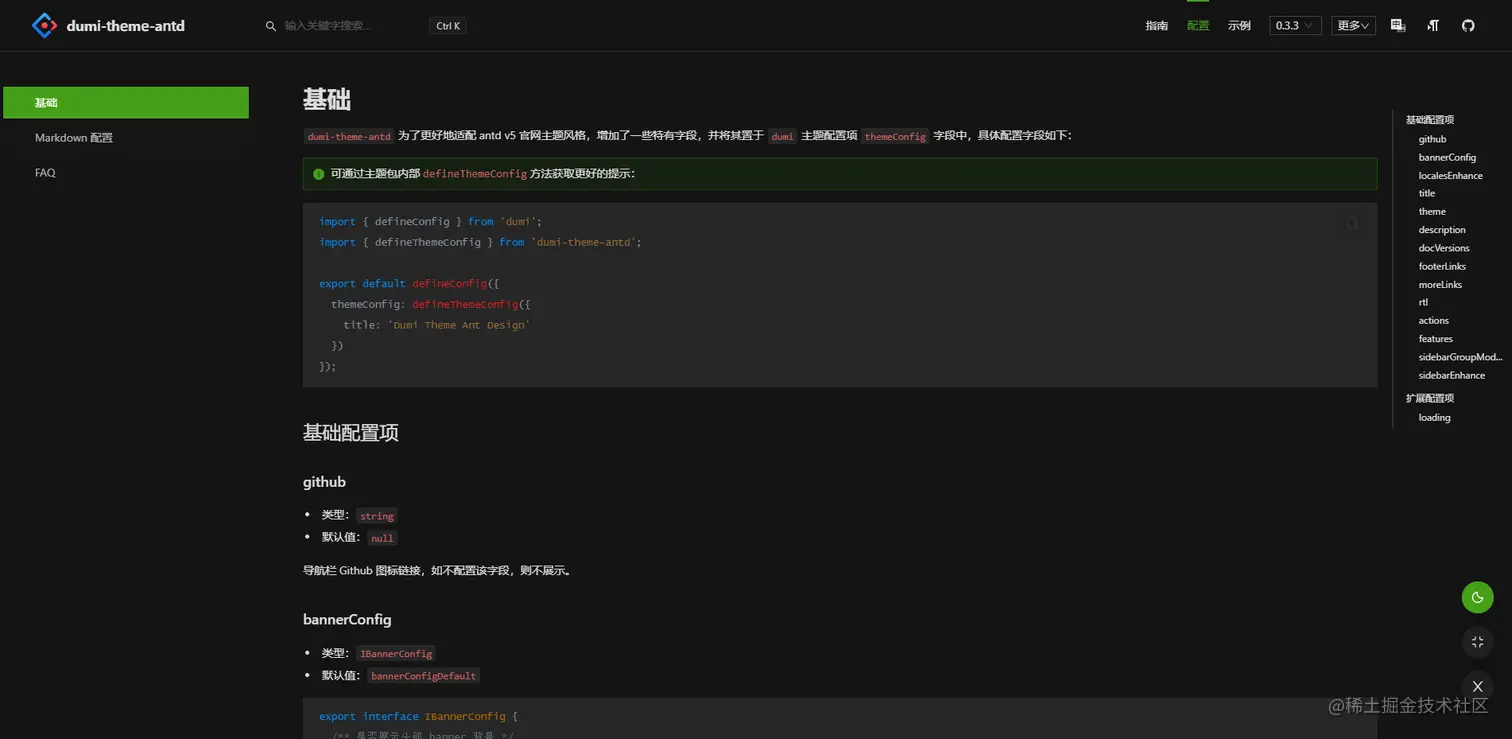Open the GitHub repository icon
Screen dimensions: 1512x739
click(1467, 25)
